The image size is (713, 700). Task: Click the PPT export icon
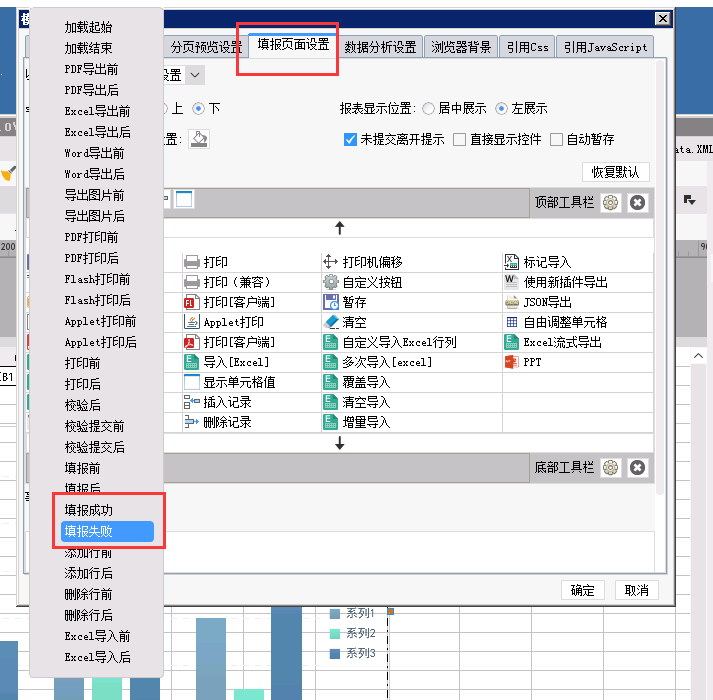point(512,362)
